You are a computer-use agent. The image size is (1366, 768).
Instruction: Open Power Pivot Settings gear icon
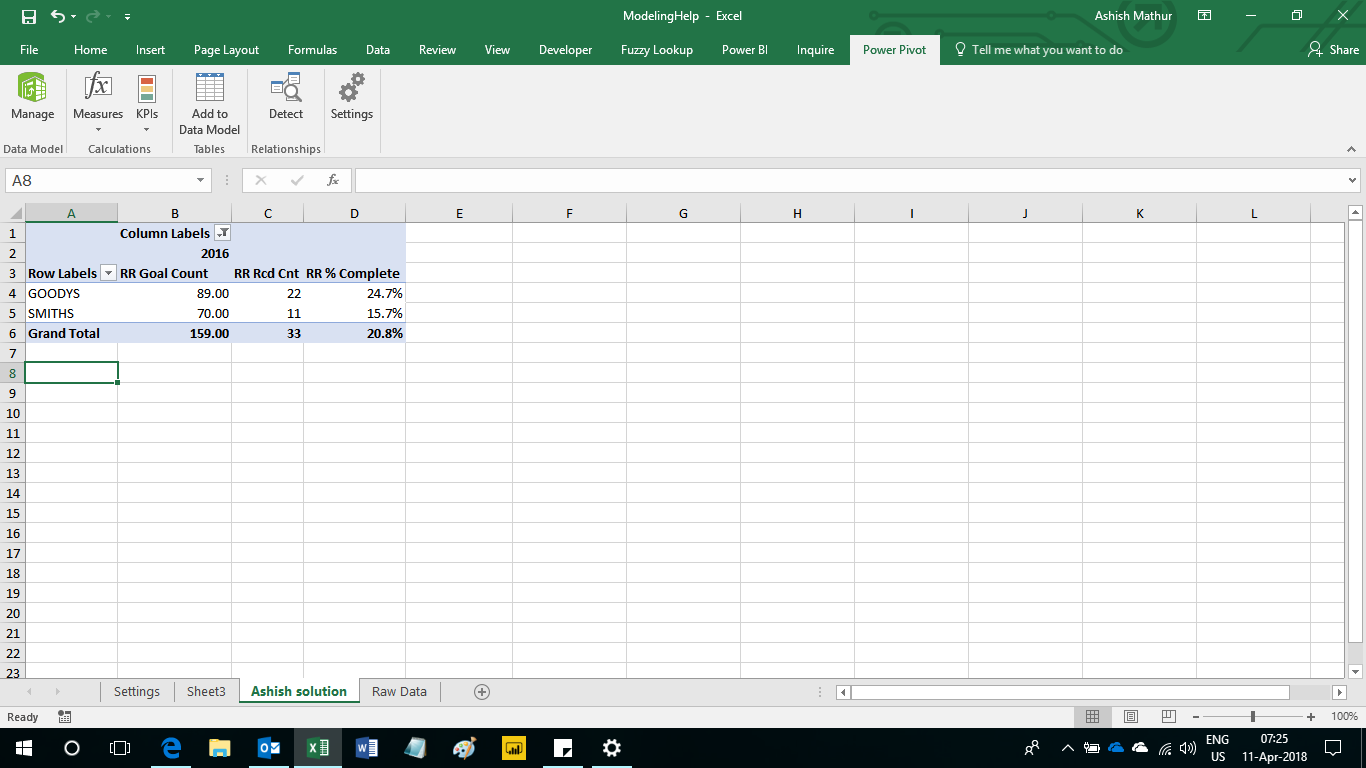[x=351, y=88]
